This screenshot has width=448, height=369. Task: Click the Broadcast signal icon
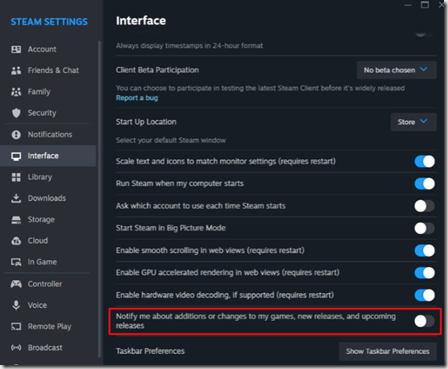click(x=16, y=348)
